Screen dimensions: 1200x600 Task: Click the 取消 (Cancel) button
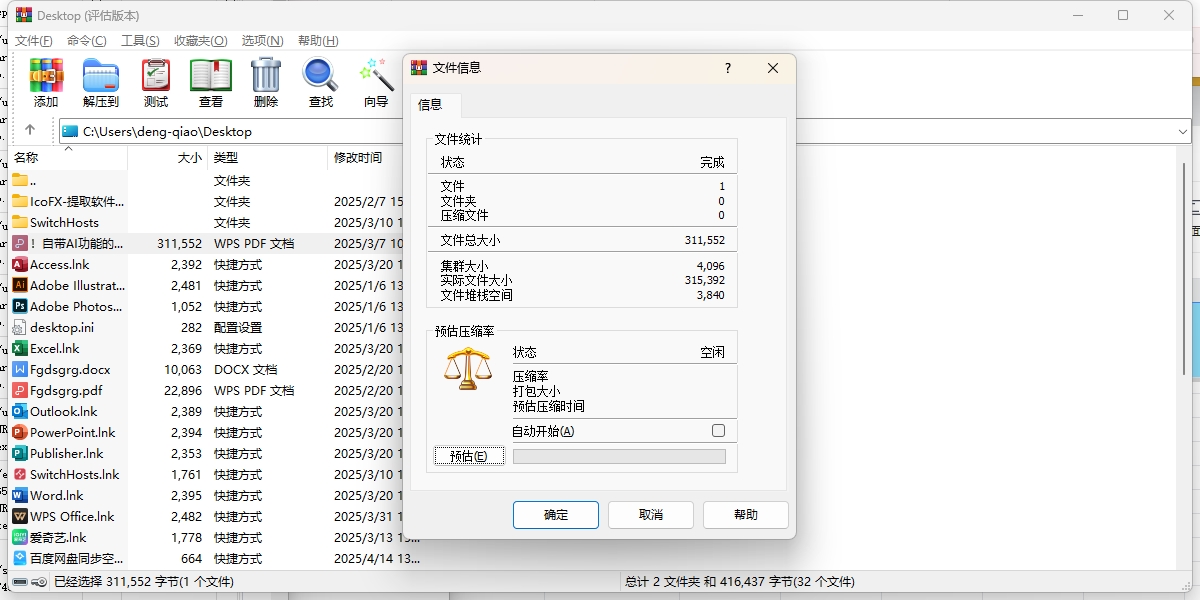tap(650, 514)
